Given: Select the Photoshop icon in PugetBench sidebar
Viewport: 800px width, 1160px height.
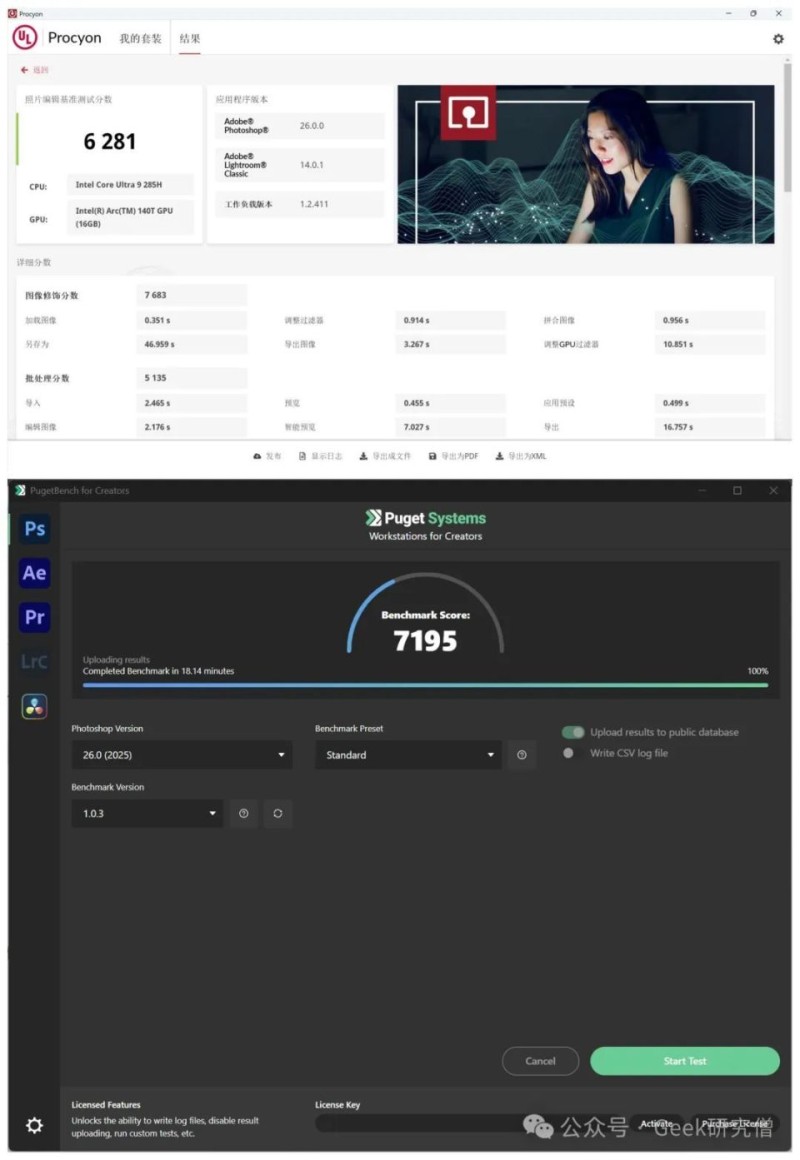Looking at the screenshot, I should [34, 529].
